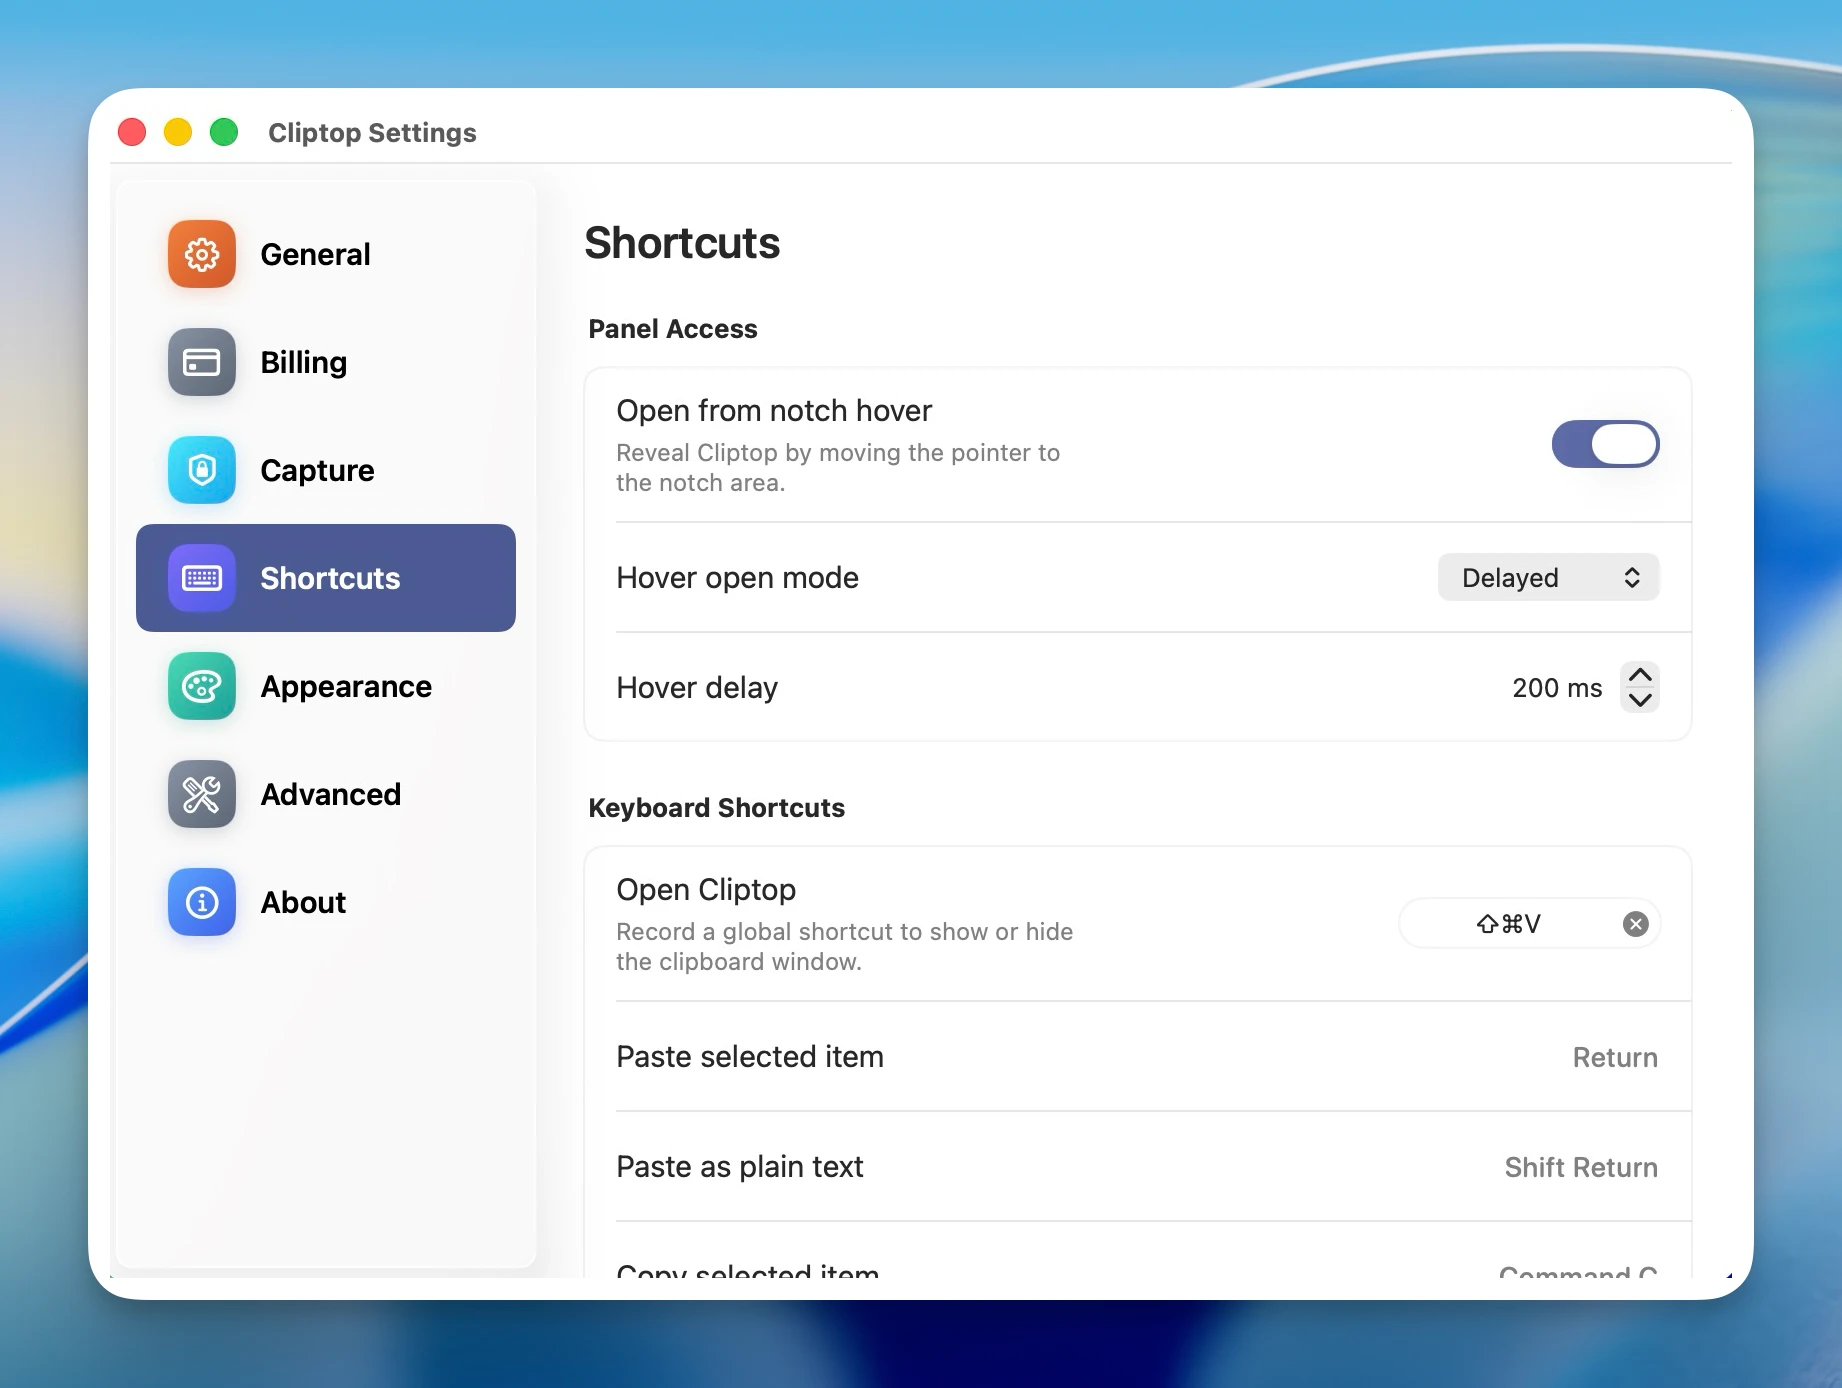1842x1388 pixels.
Task: Click the Open Cliptop label
Action: point(706,889)
